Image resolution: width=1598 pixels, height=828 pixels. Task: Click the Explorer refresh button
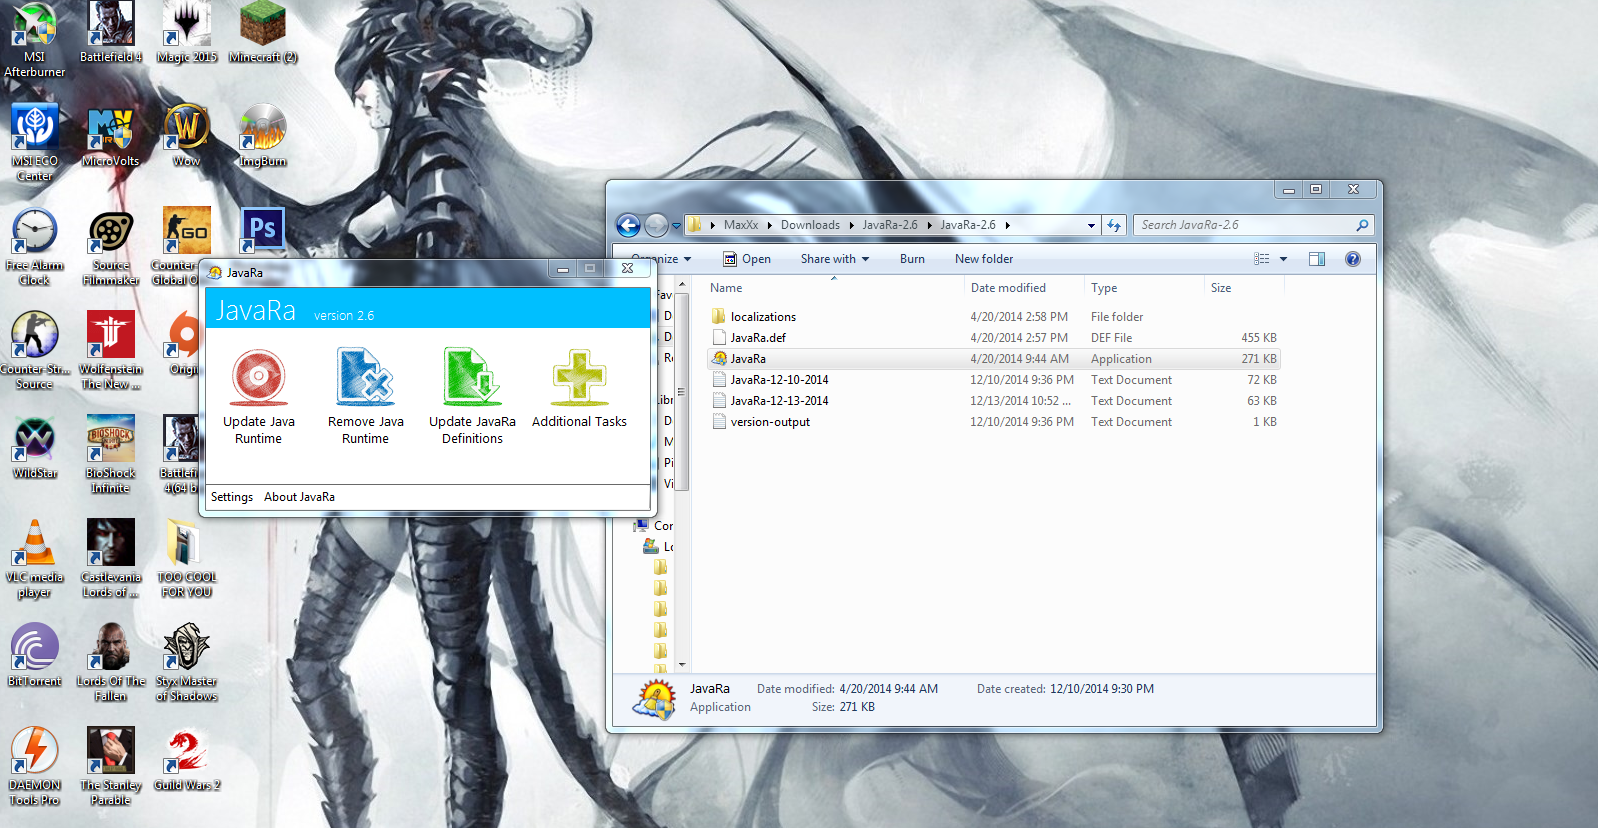pyautogui.click(x=1114, y=226)
